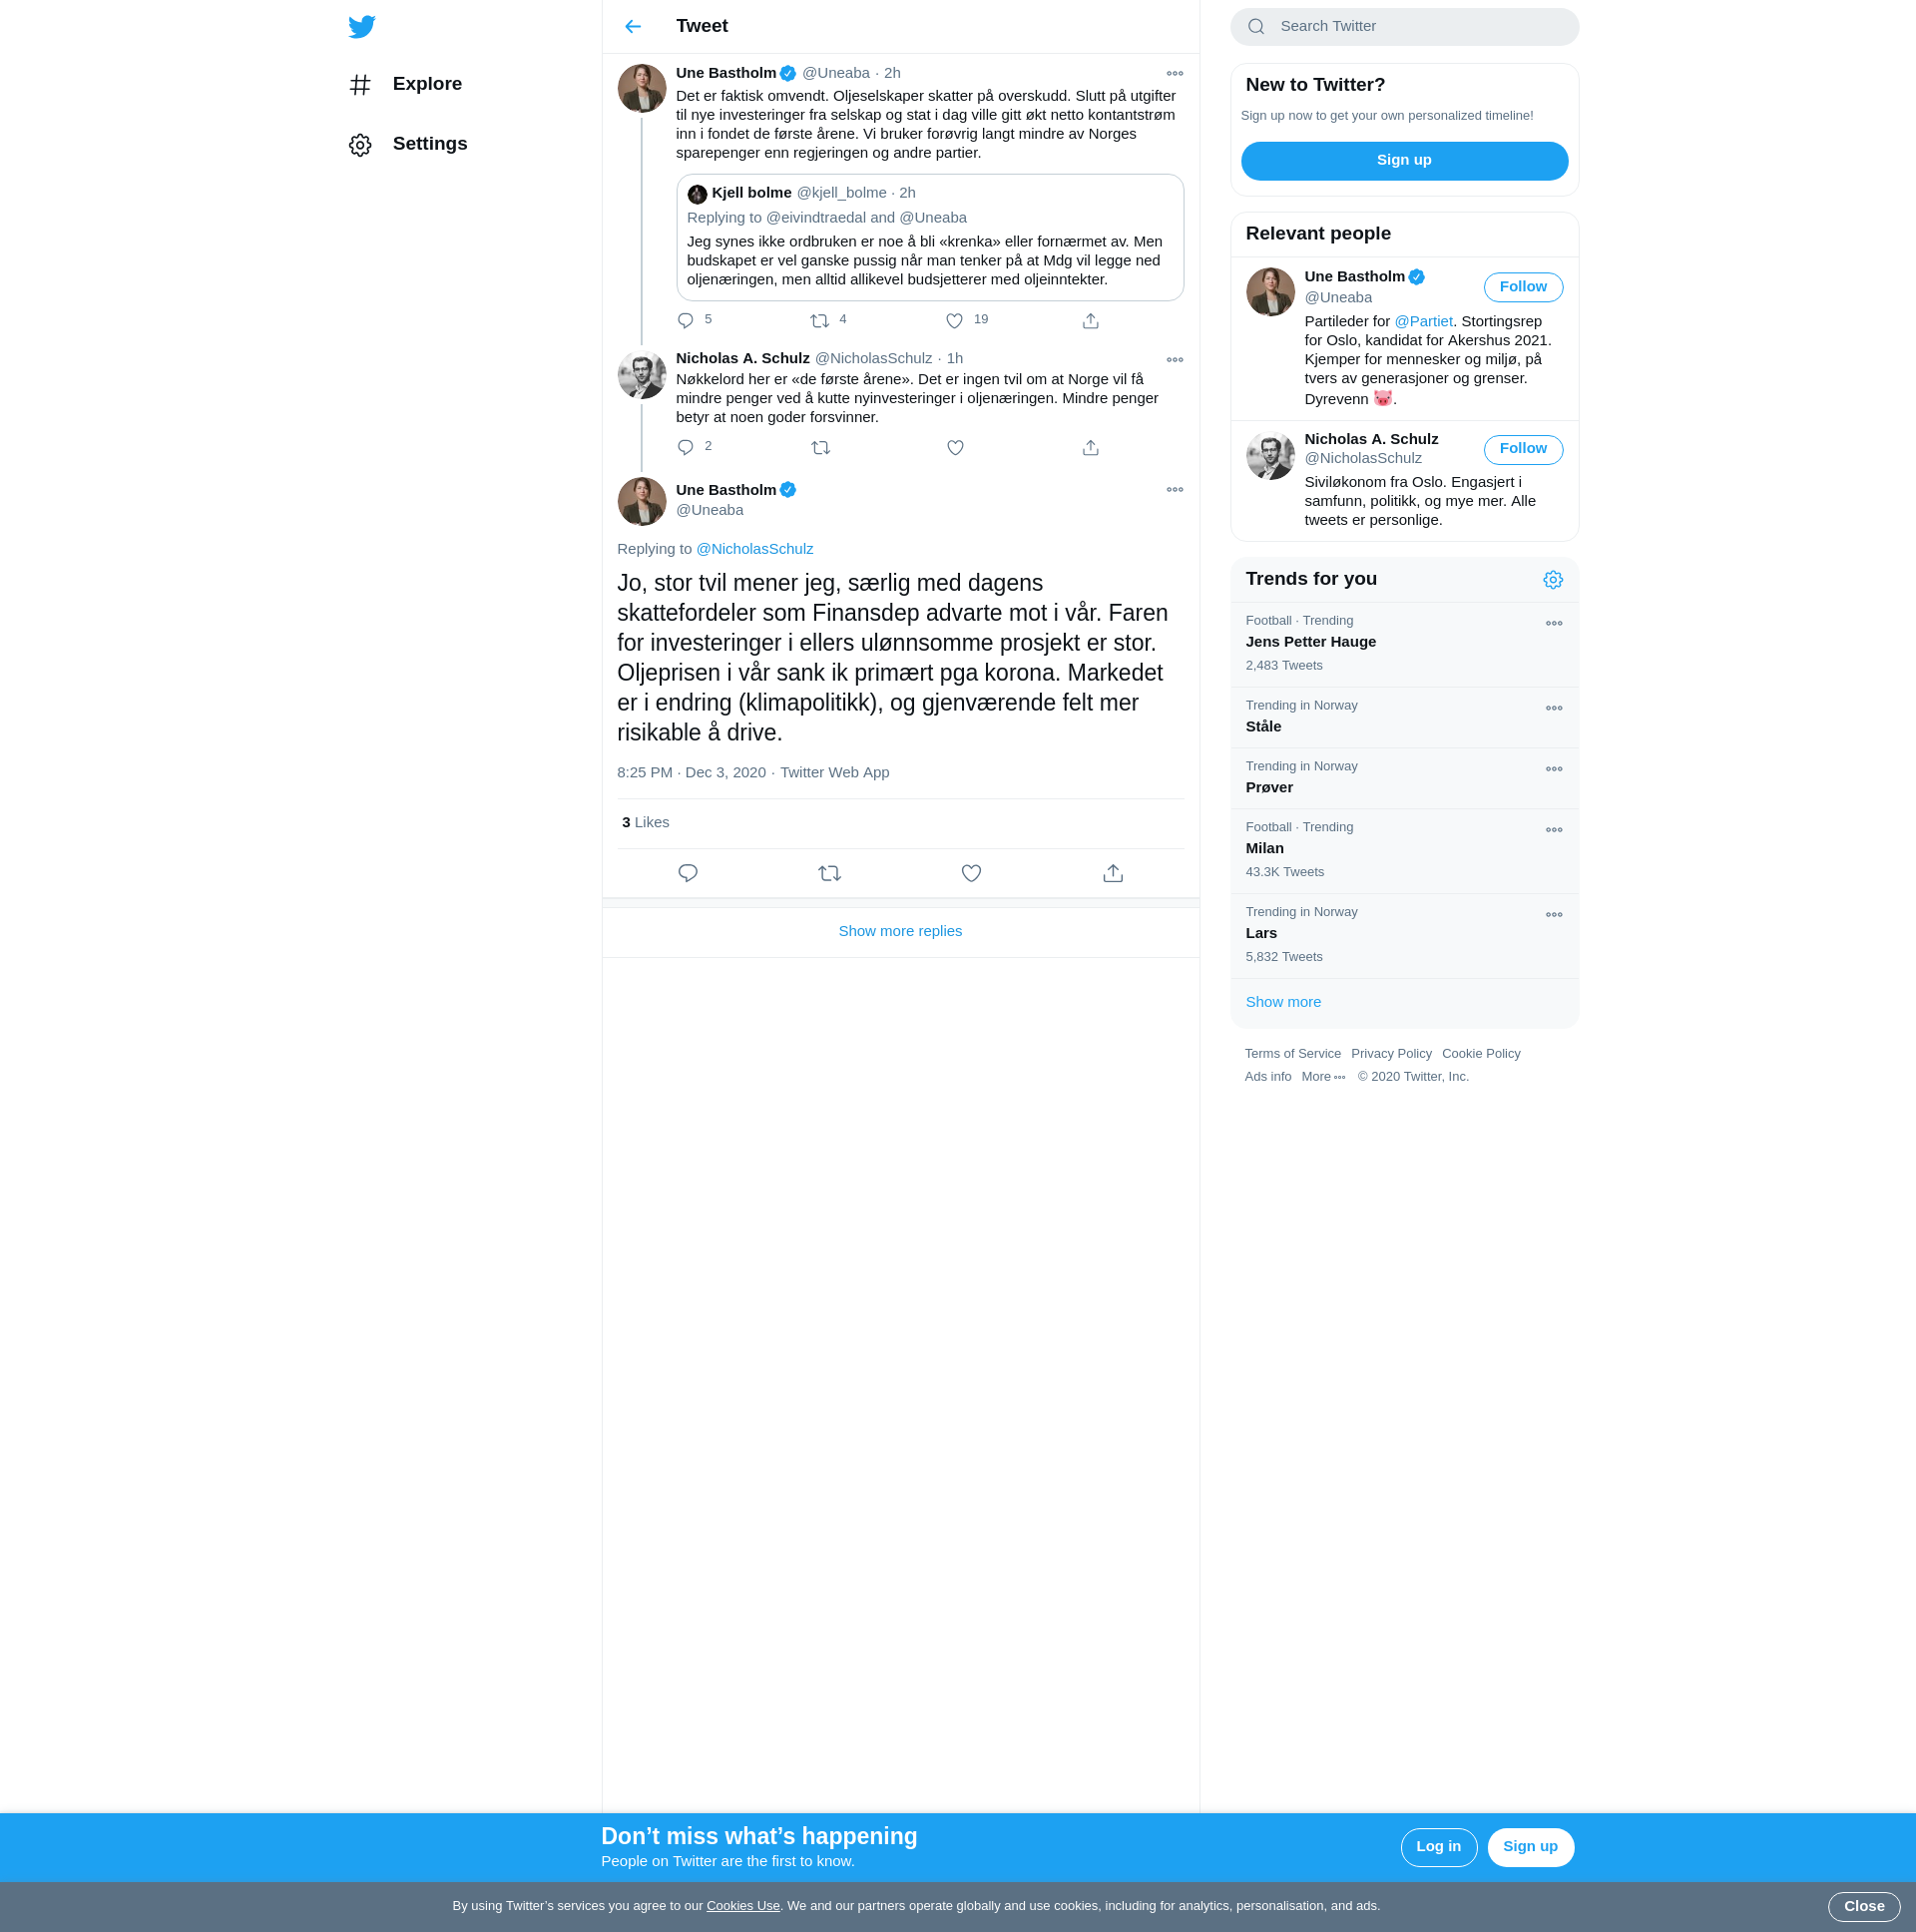Open options for Ståle trend
1916x1932 pixels.
coord(1553,709)
